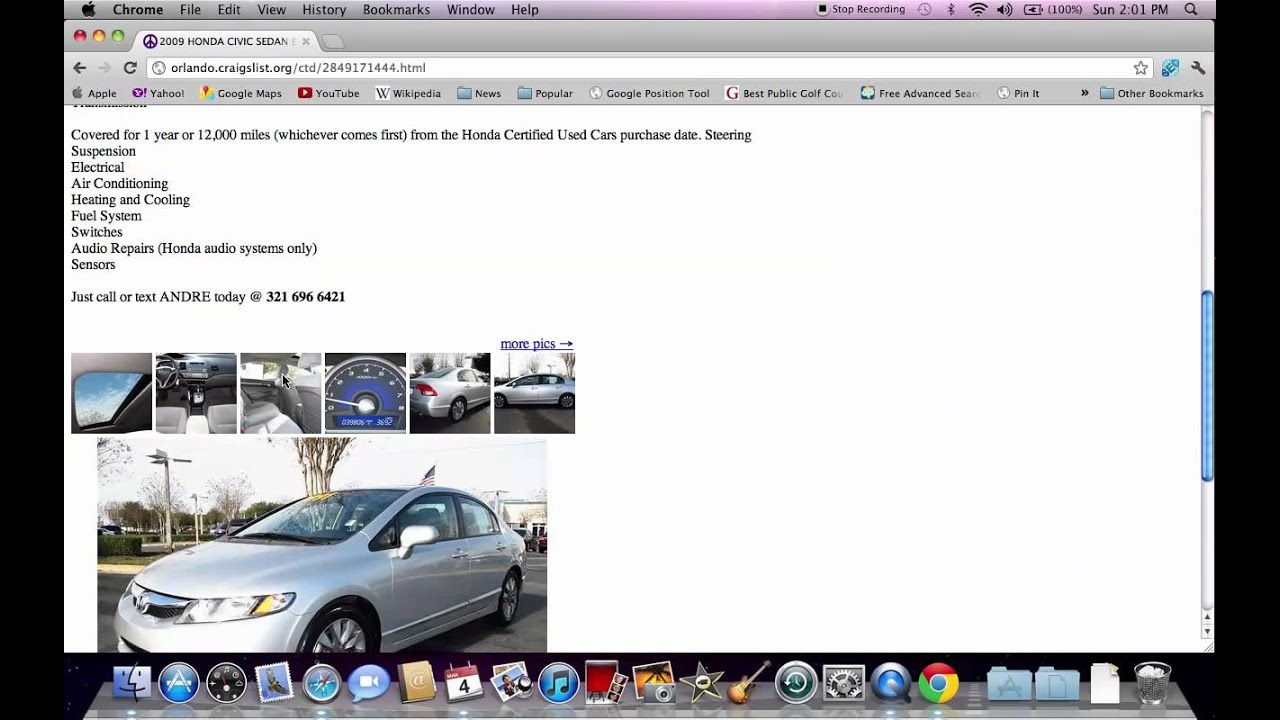The image size is (1280, 720).
Task: Open the Time Machine menu bar icon
Action: 924,9
